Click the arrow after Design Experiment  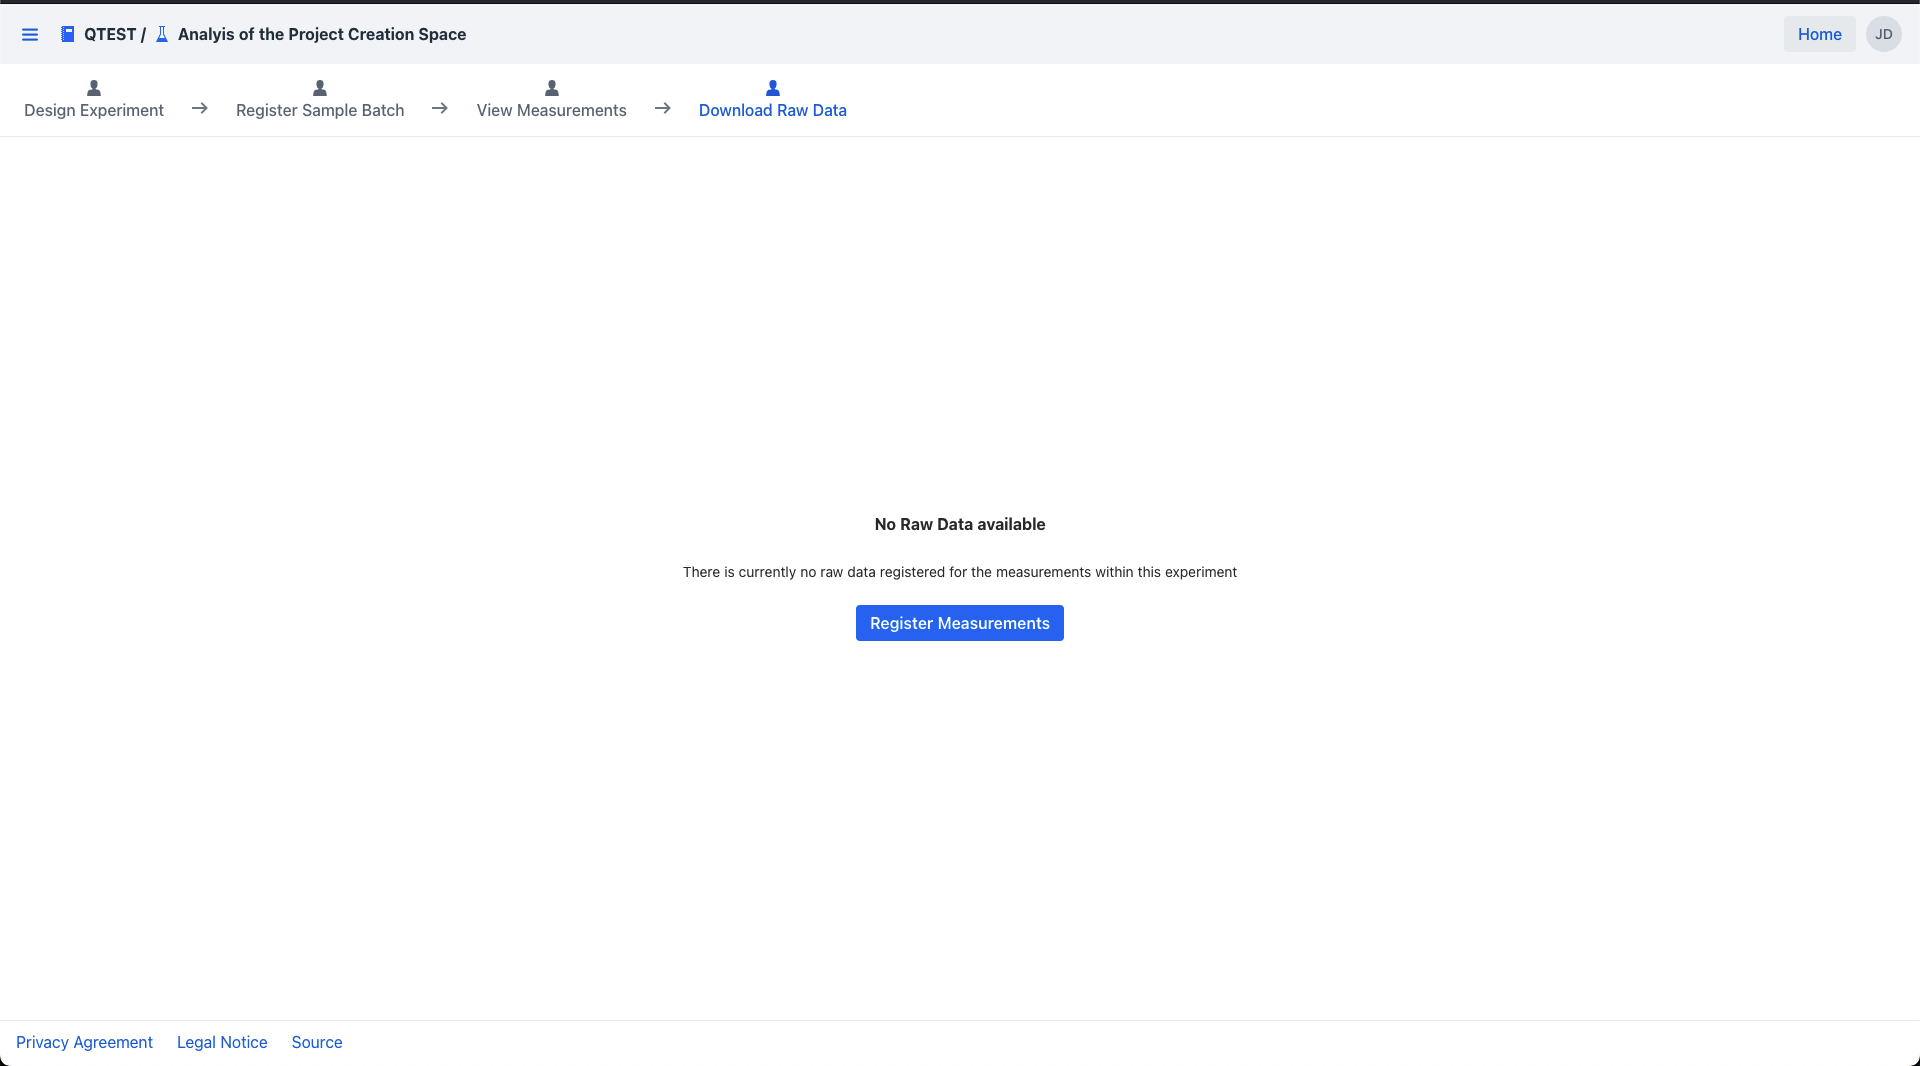click(200, 108)
